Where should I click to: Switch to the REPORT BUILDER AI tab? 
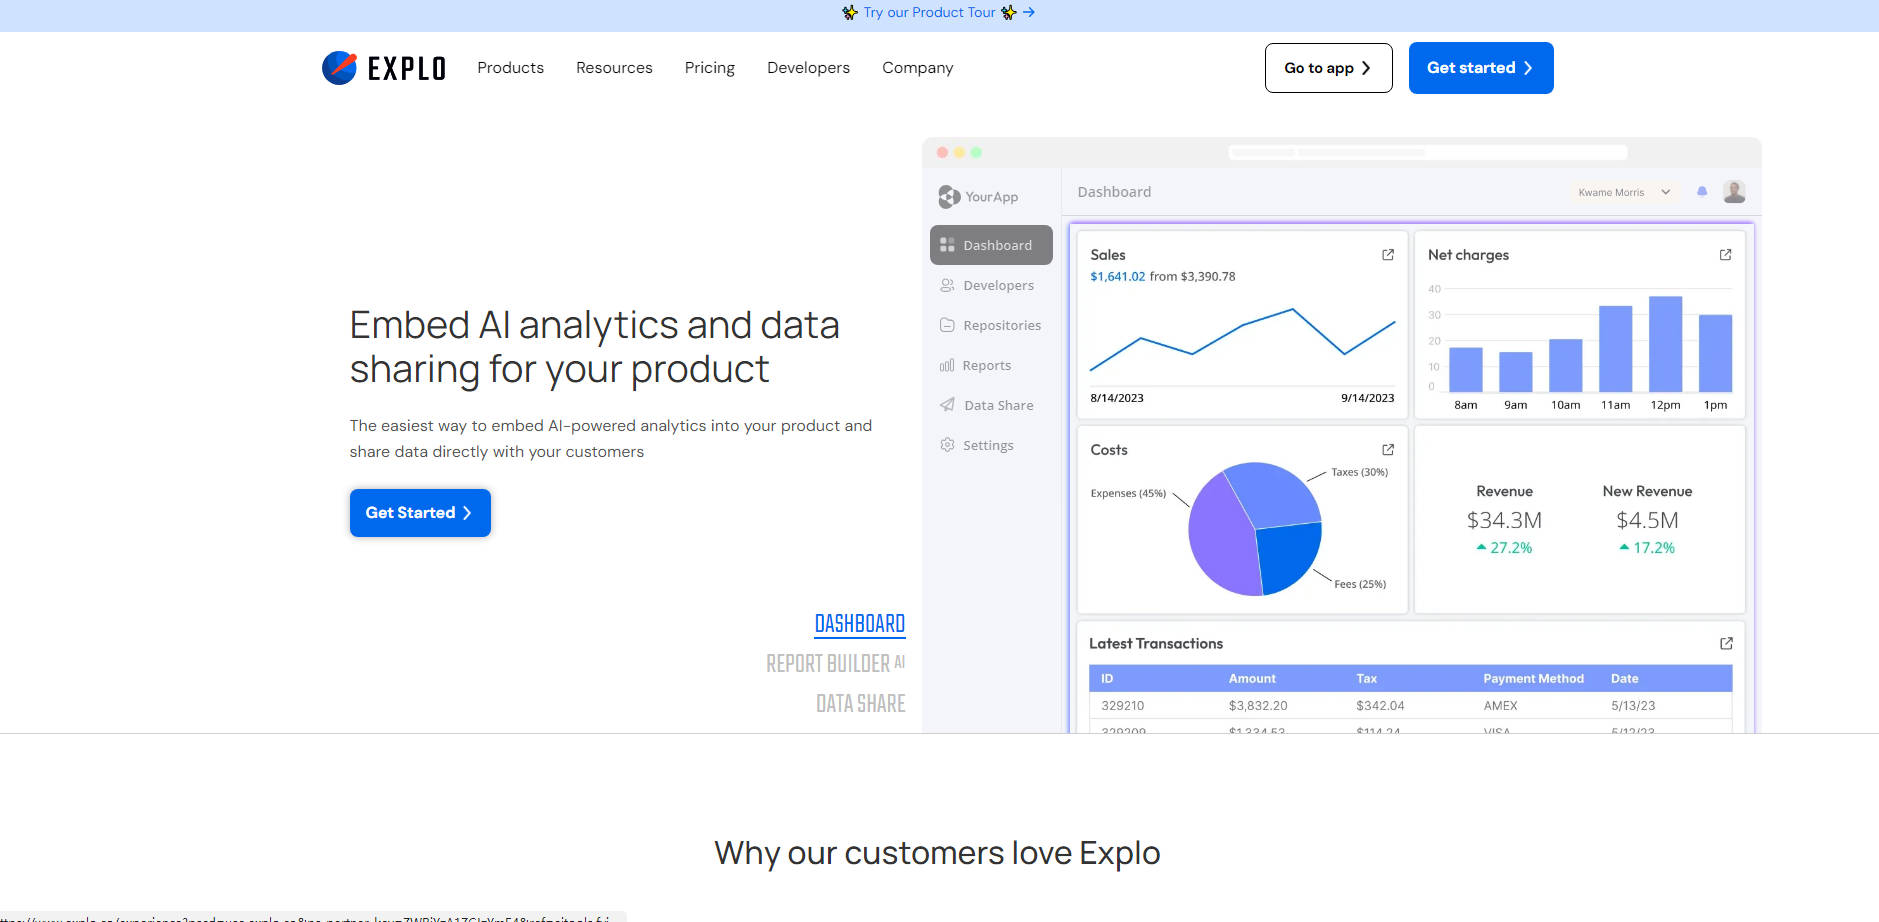[x=835, y=662]
